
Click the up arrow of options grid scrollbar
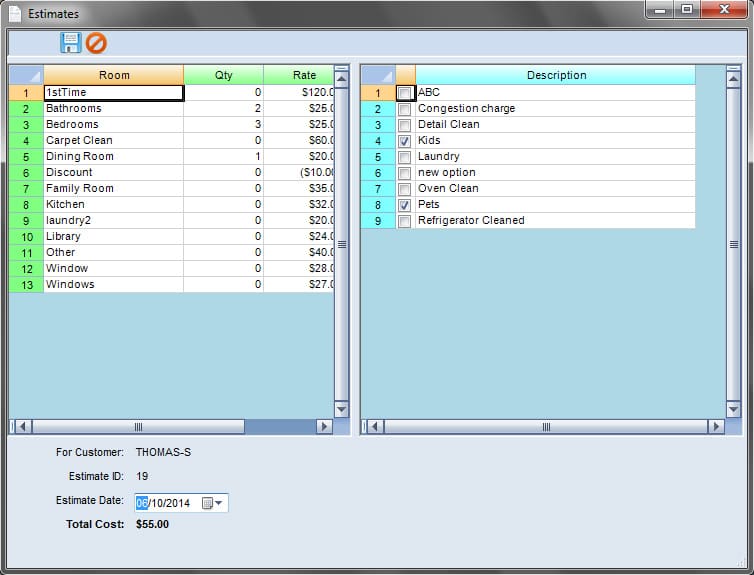tap(733, 75)
